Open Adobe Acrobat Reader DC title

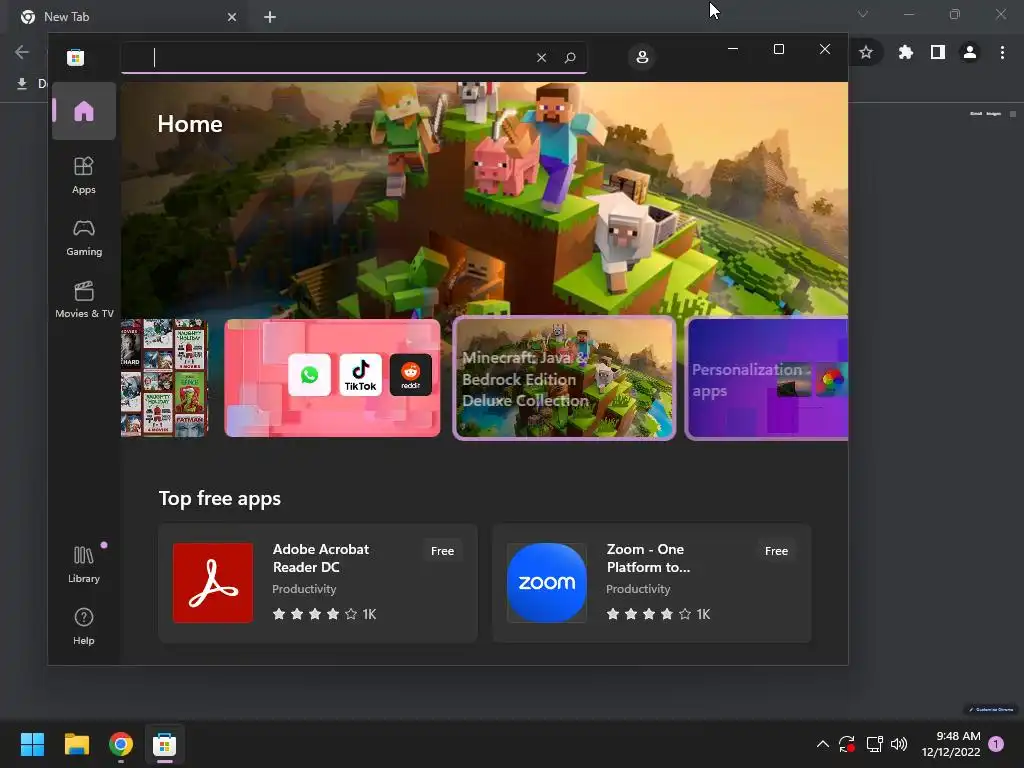(x=321, y=558)
